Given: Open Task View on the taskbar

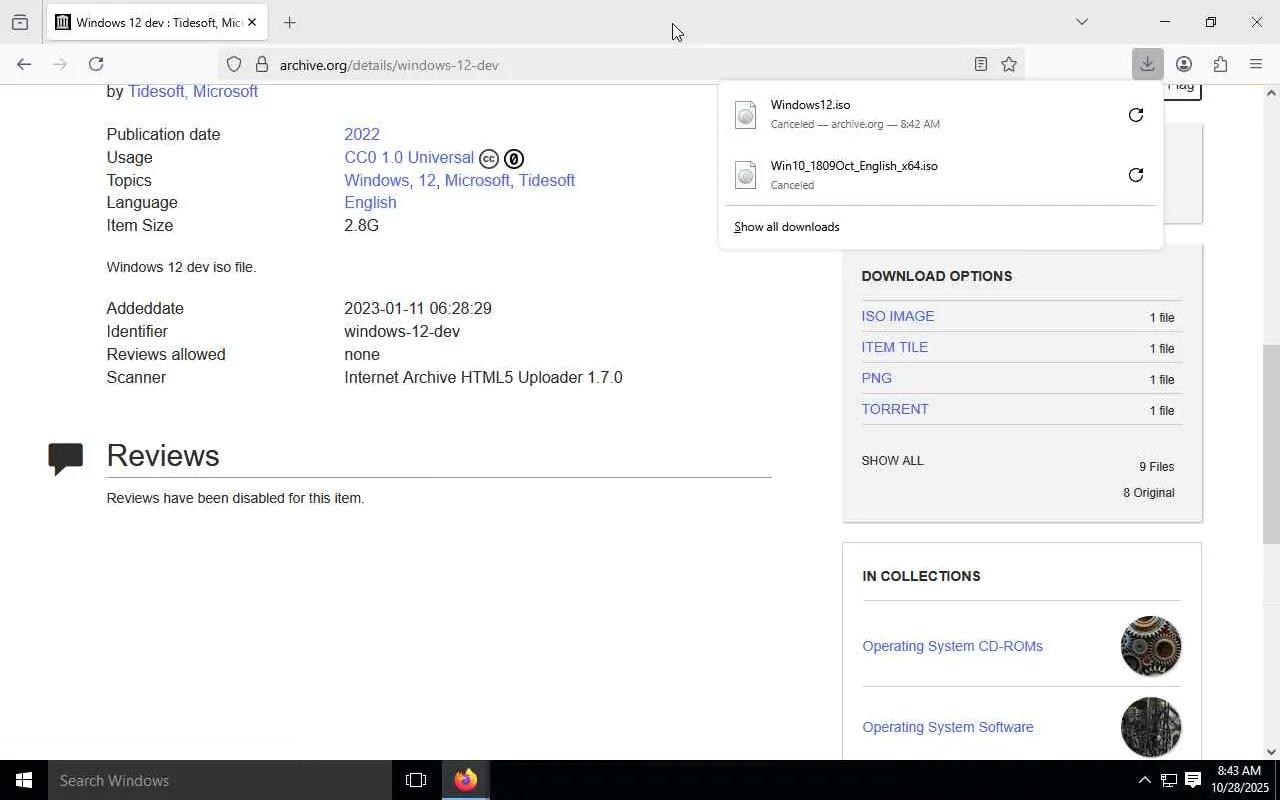Looking at the screenshot, I should 416,780.
